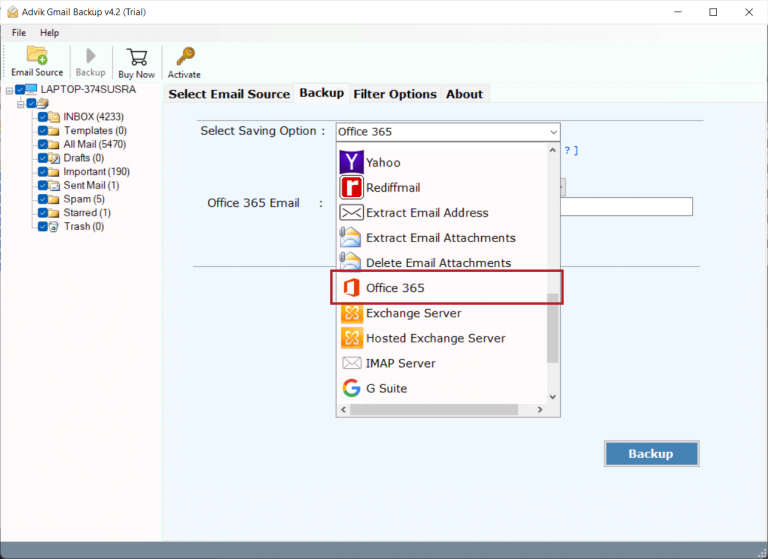Image resolution: width=768 pixels, height=559 pixels.
Task: Uncheck the Starred (1) checkbox
Action: point(43,213)
